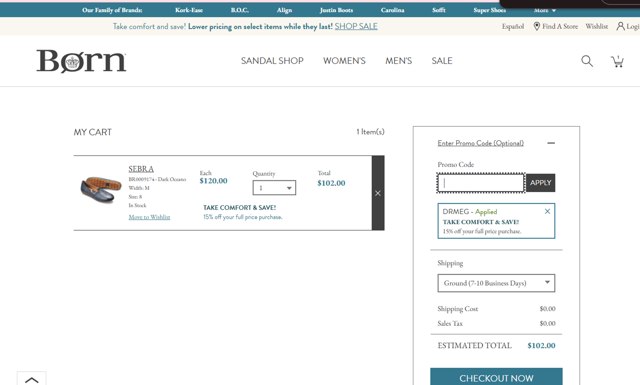640x385 pixels.
Task: Click the MY CART heading
Action: [x=93, y=132]
